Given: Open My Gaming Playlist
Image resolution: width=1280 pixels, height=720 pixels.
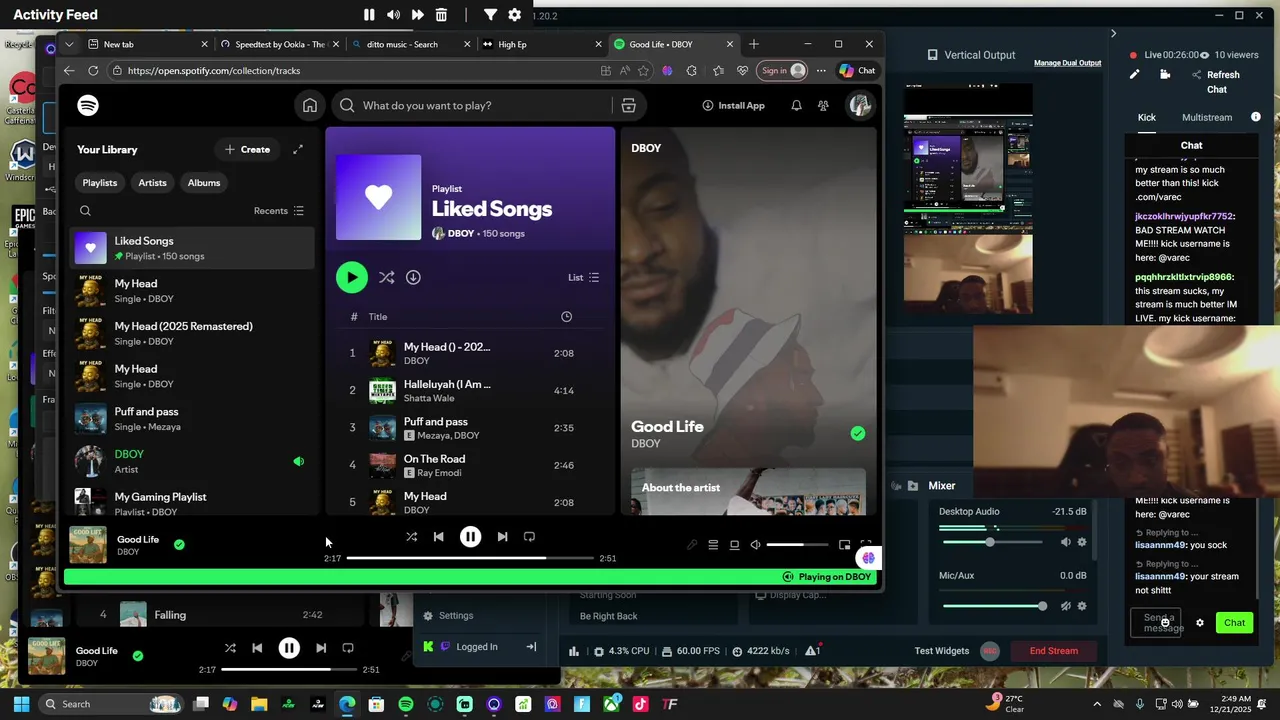Looking at the screenshot, I should tap(192, 503).
